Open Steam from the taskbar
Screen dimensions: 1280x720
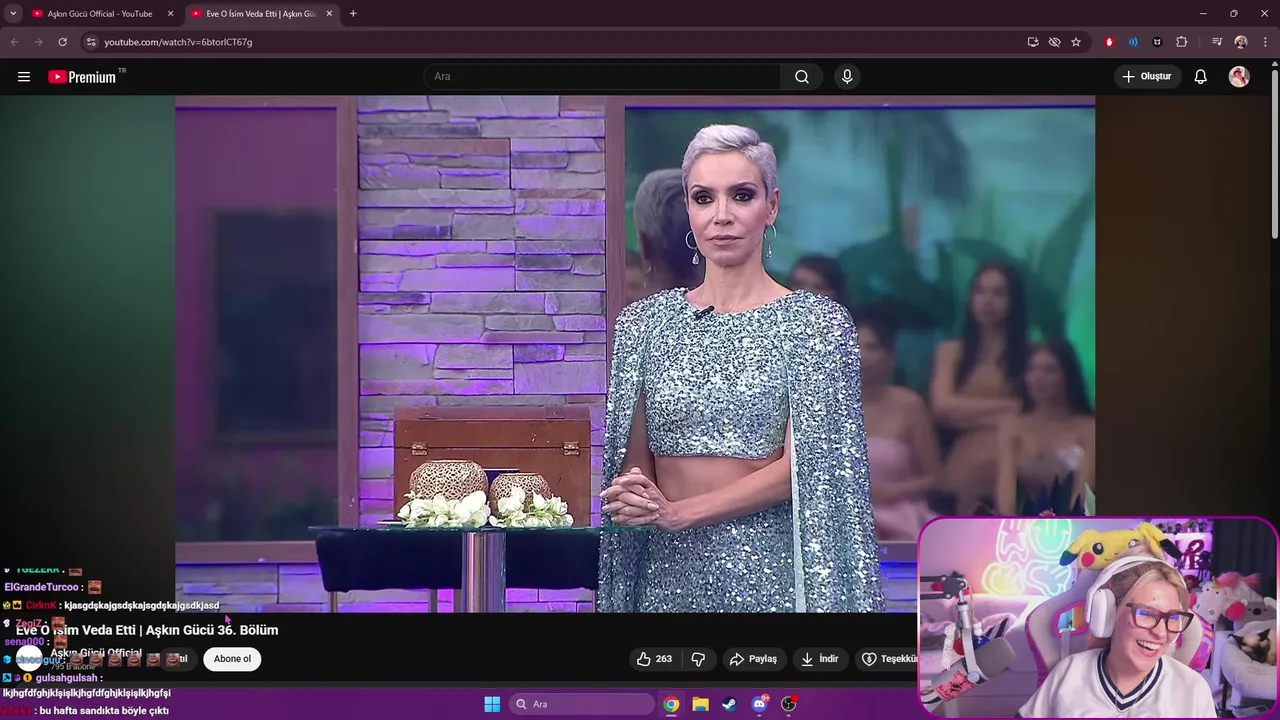pos(730,704)
